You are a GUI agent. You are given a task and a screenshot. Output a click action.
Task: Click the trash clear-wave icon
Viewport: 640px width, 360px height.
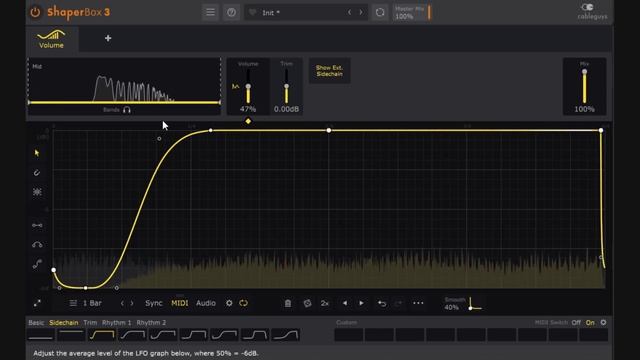(288, 303)
